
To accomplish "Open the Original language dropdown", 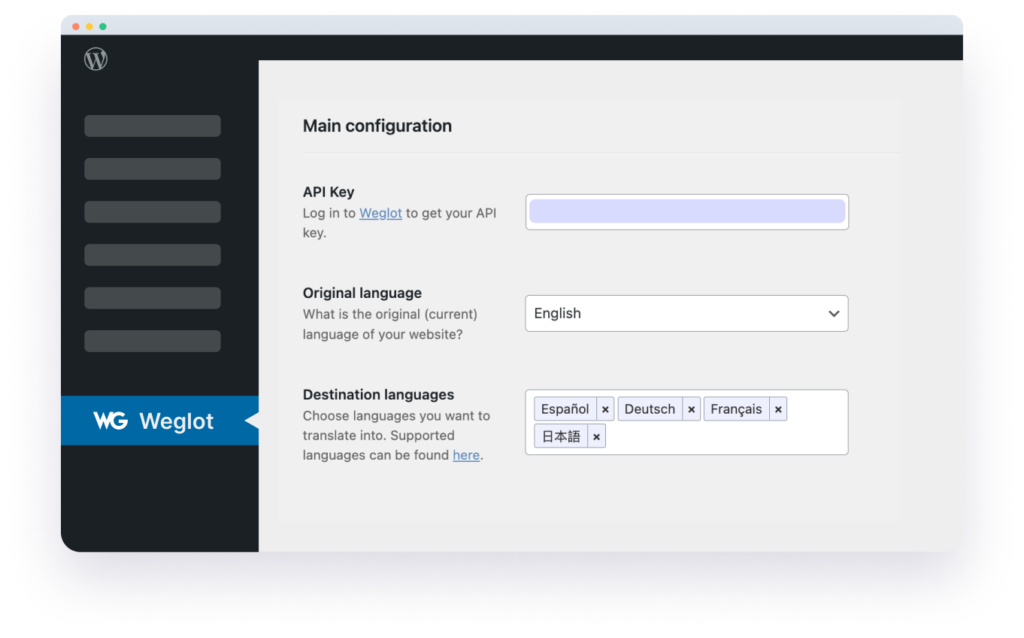I will click(686, 313).
